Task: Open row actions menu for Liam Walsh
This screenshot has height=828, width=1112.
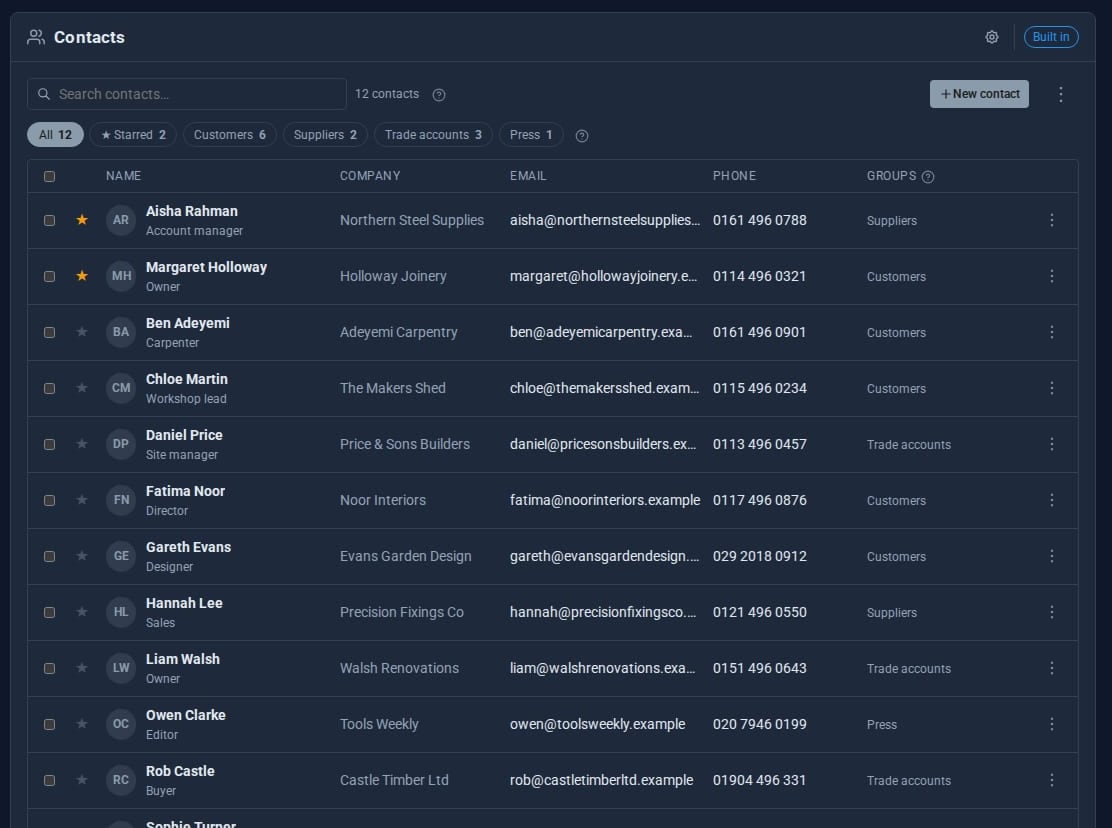Action: pyautogui.click(x=1052, y=668)
